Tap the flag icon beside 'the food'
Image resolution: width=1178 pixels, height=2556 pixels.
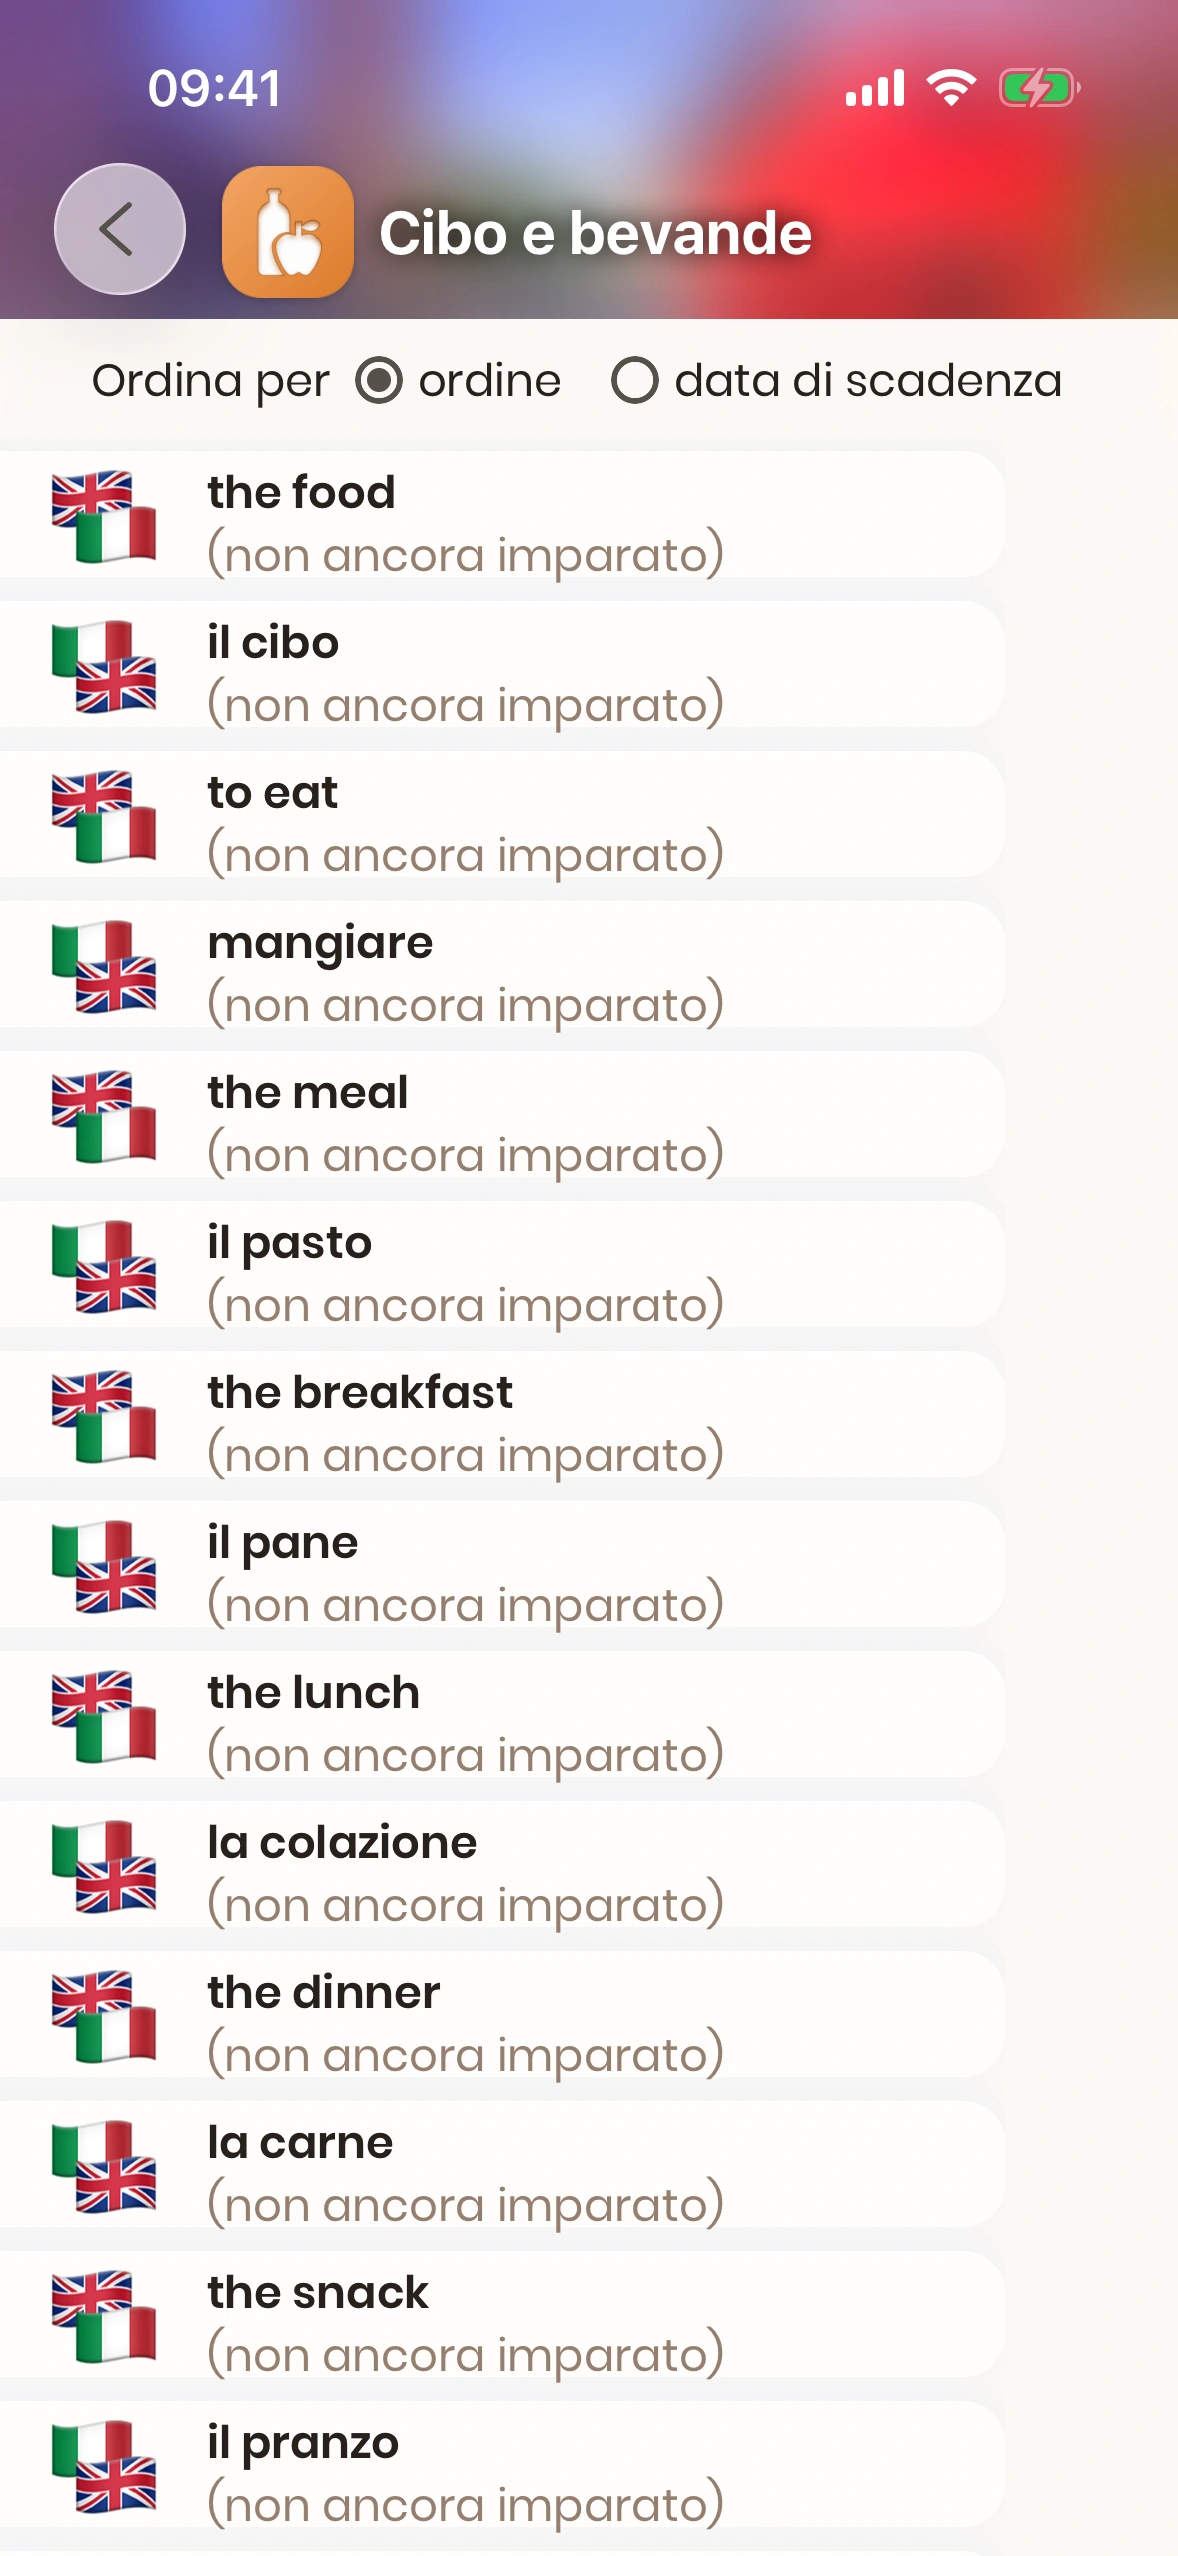point(104,516)
